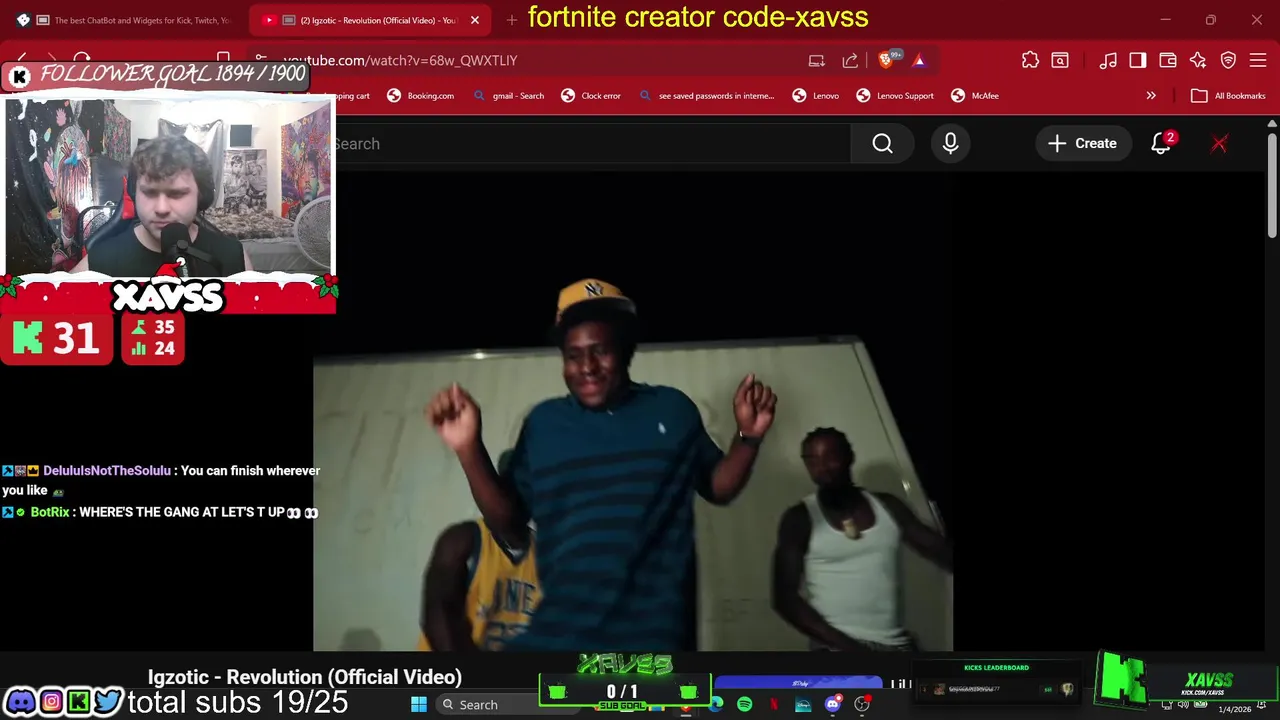Viewport: 1280px width, 720px height.
Task: Open Discord from the taskbar
Action: tap(833, 705)
